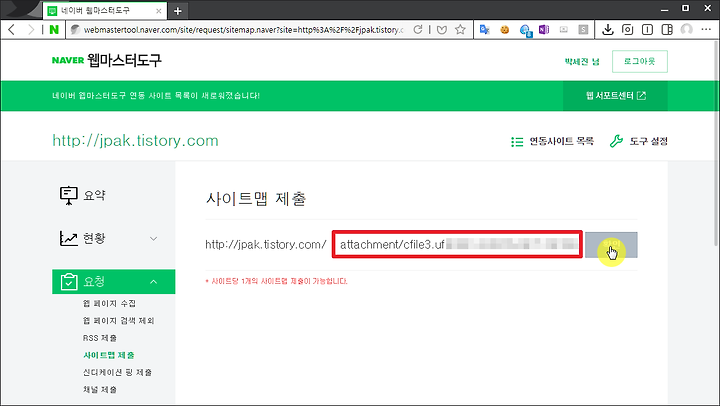Select the 네이버 웹마스터도구 browser tab
The height and width of the screenshot is (406, 720).
pyautogui.click(x=105, y=11)
